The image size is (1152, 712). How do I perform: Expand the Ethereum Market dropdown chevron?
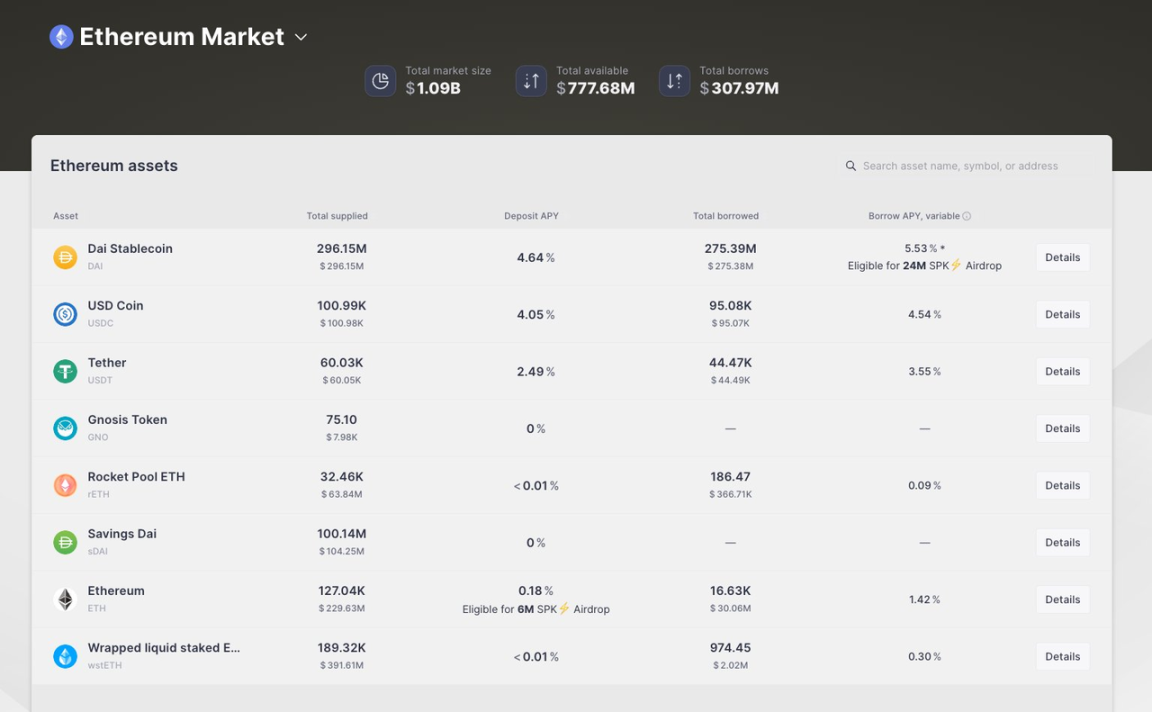pyautogui.click(x=301, y=37)
